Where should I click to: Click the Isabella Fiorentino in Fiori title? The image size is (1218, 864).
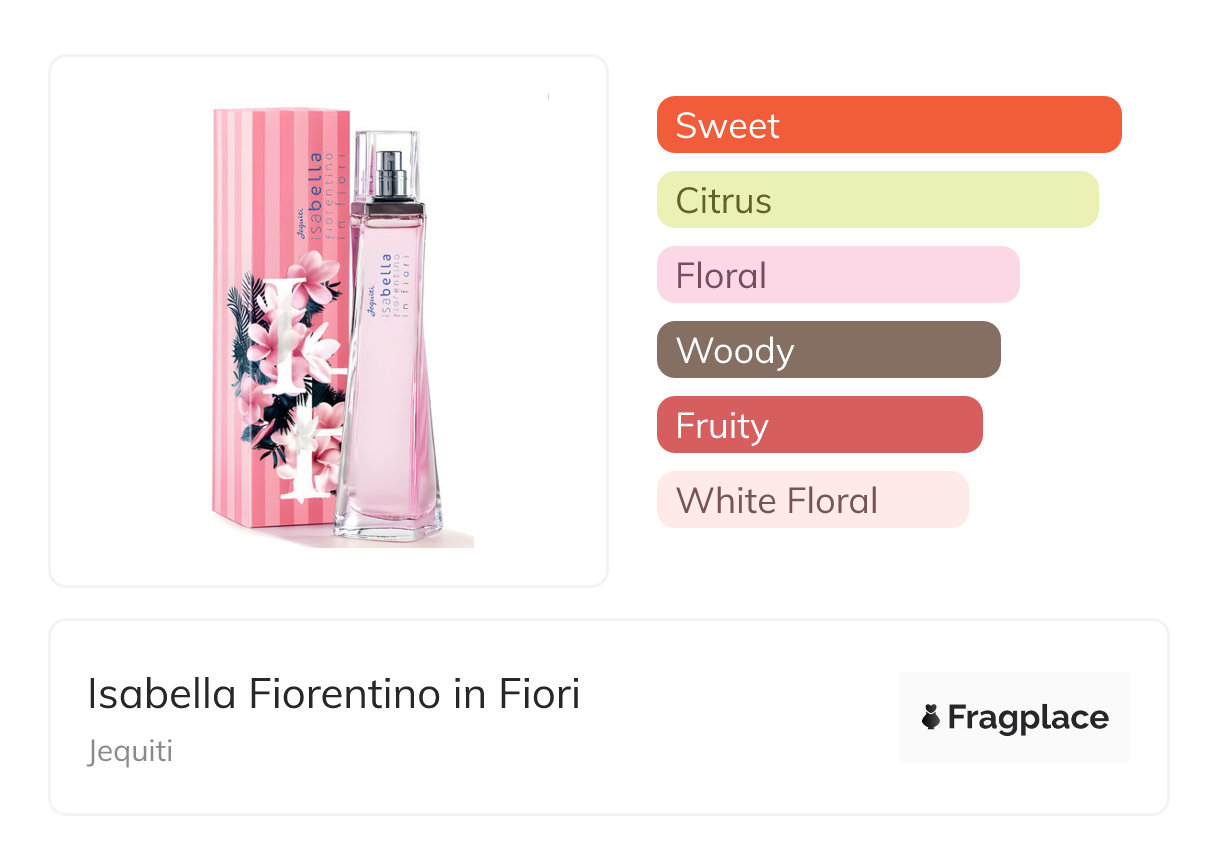tap(333, 694)
